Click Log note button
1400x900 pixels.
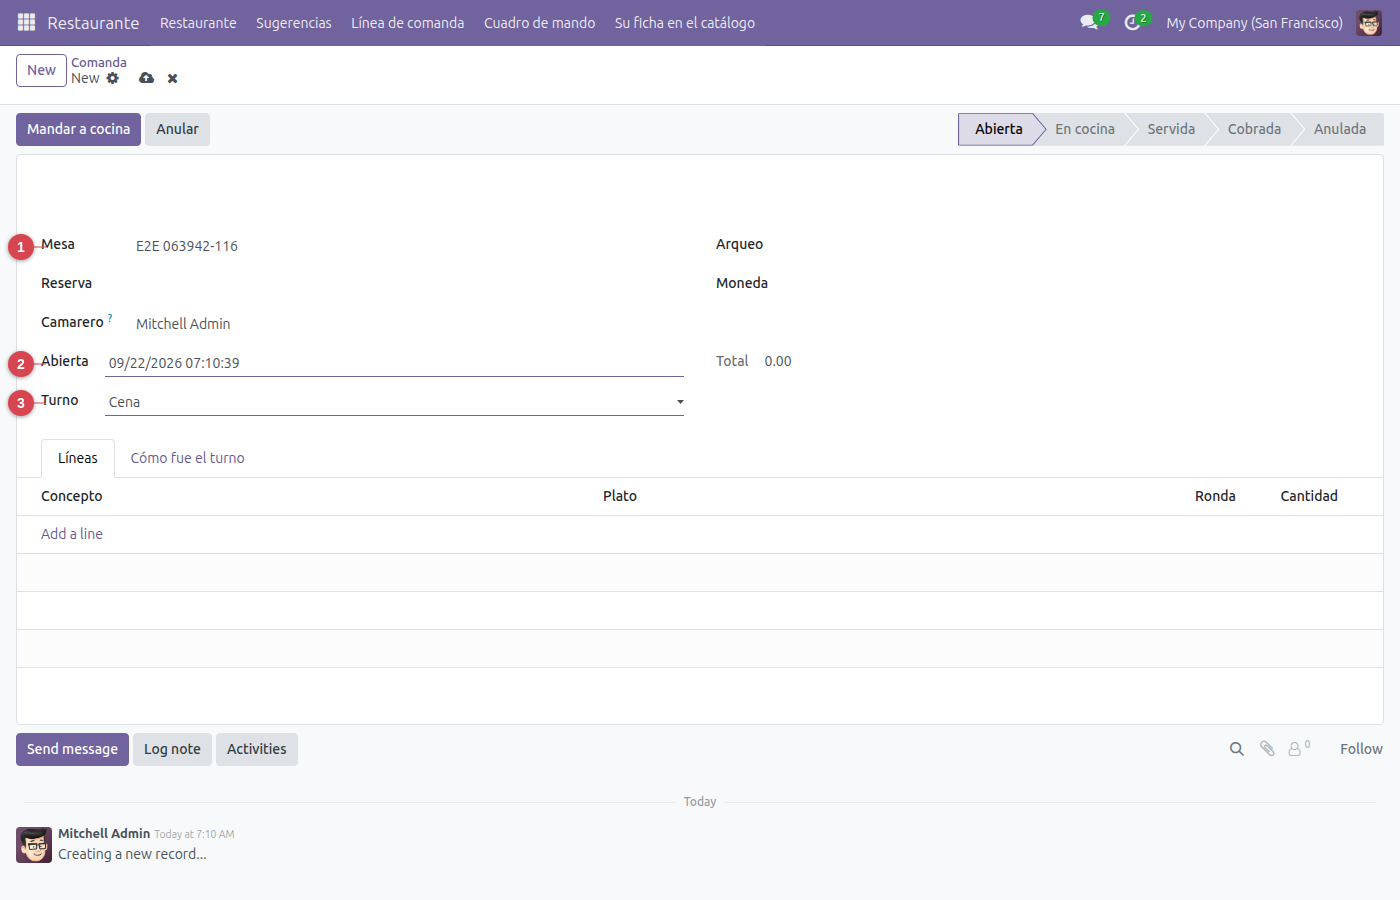click(172, 749)
